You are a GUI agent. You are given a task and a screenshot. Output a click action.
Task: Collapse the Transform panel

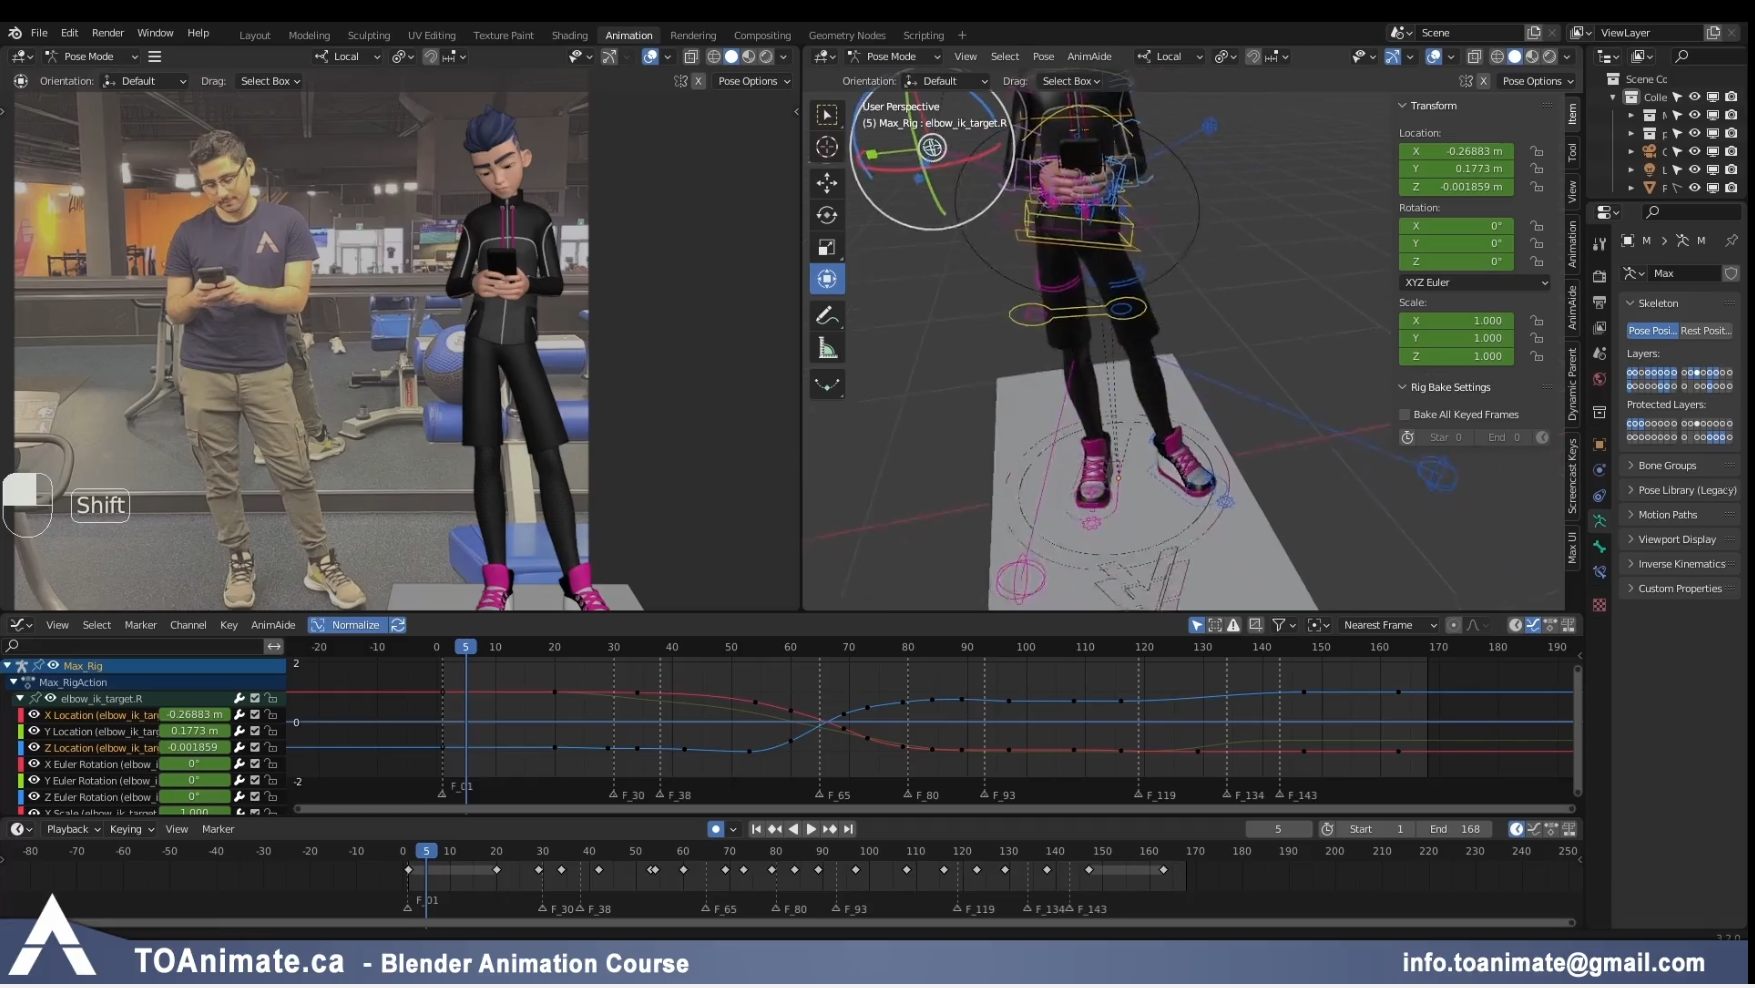point(1403,106)
